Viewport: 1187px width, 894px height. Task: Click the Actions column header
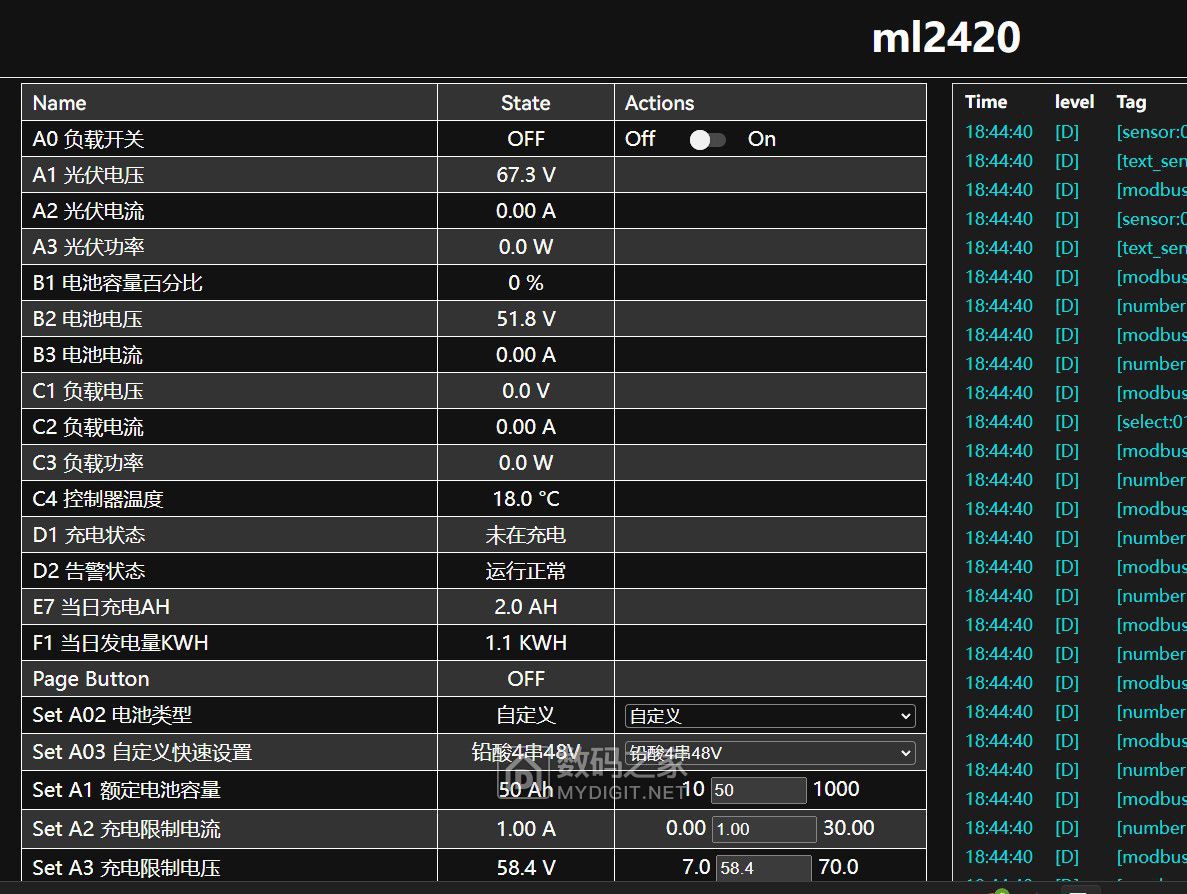pyautogui.click(x=659, y=103)
